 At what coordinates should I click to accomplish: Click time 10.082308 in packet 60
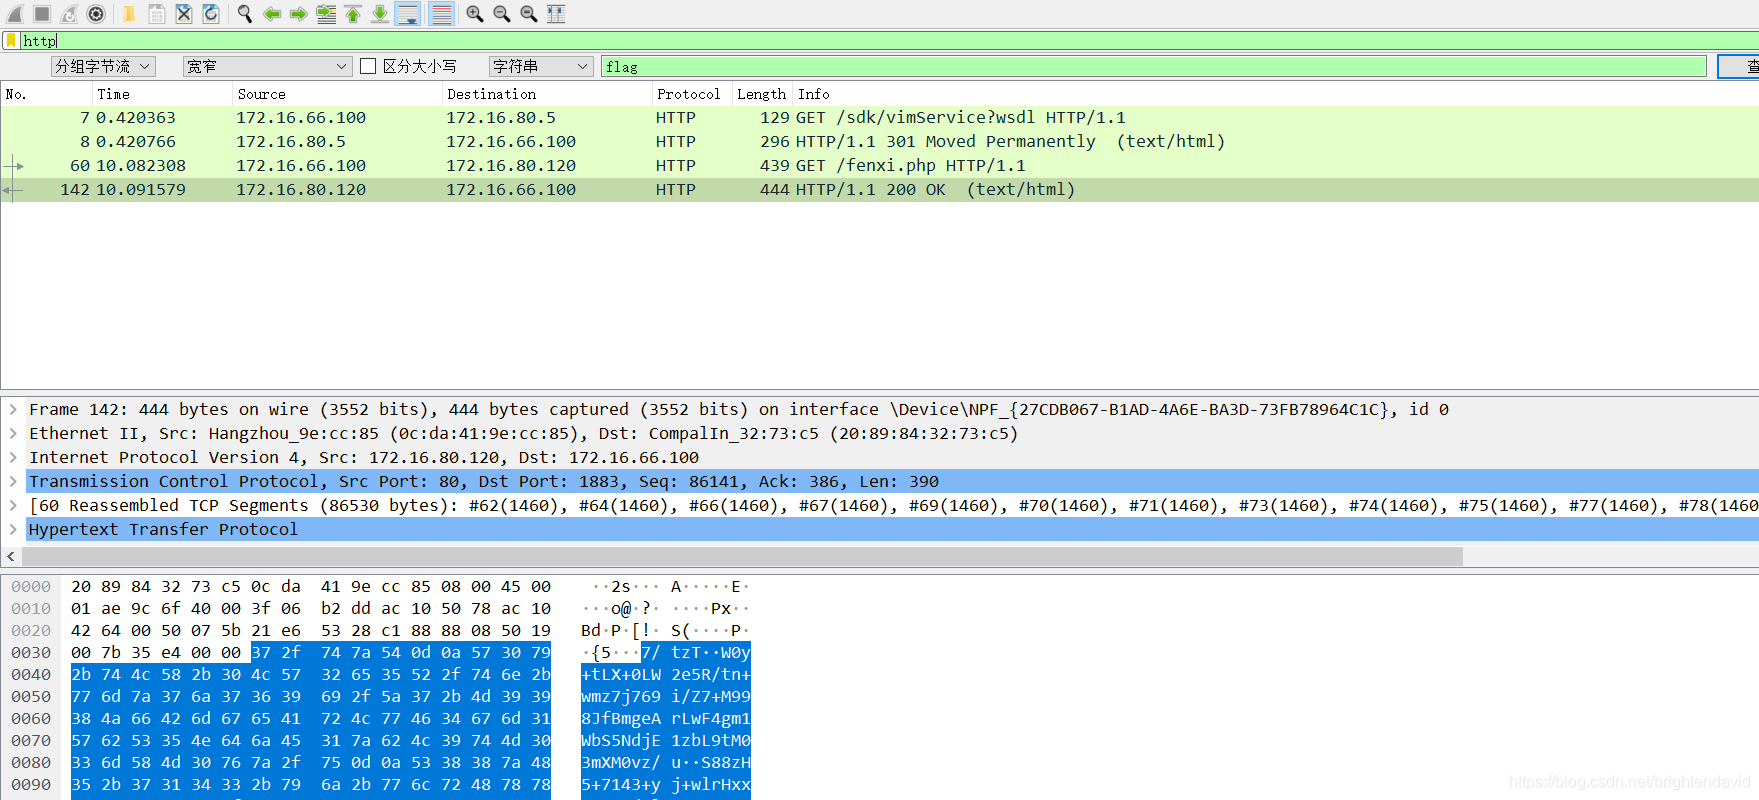(x=141, y=166)
